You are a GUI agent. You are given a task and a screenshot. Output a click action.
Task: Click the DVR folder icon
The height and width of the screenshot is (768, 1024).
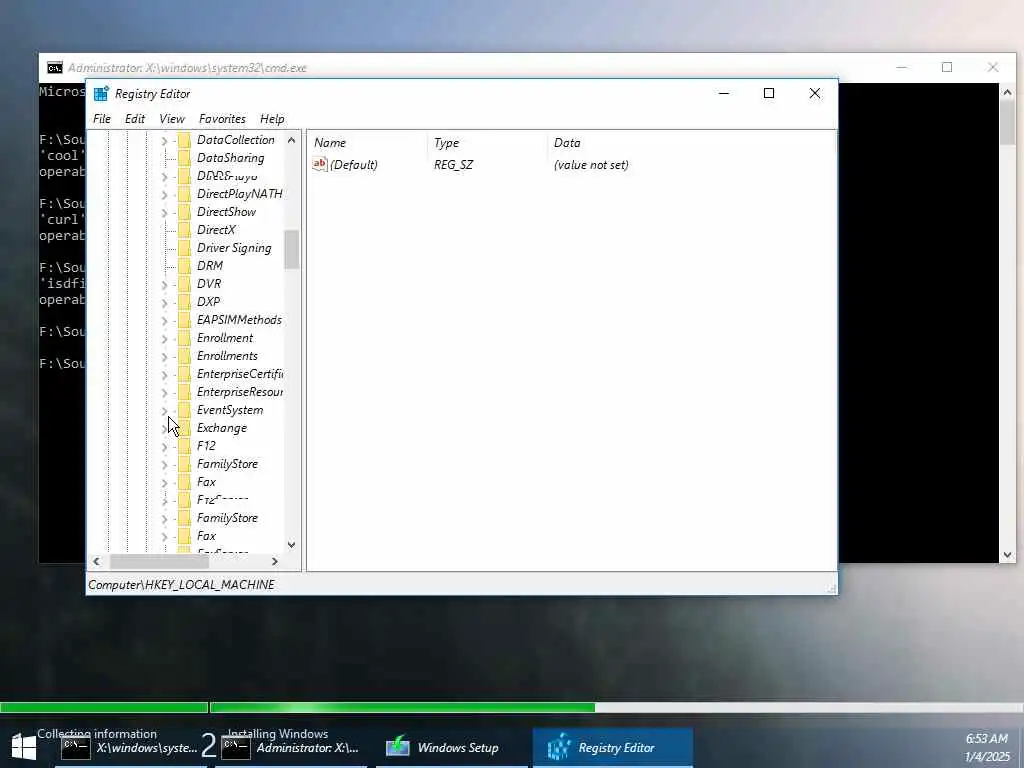(184, 283)
